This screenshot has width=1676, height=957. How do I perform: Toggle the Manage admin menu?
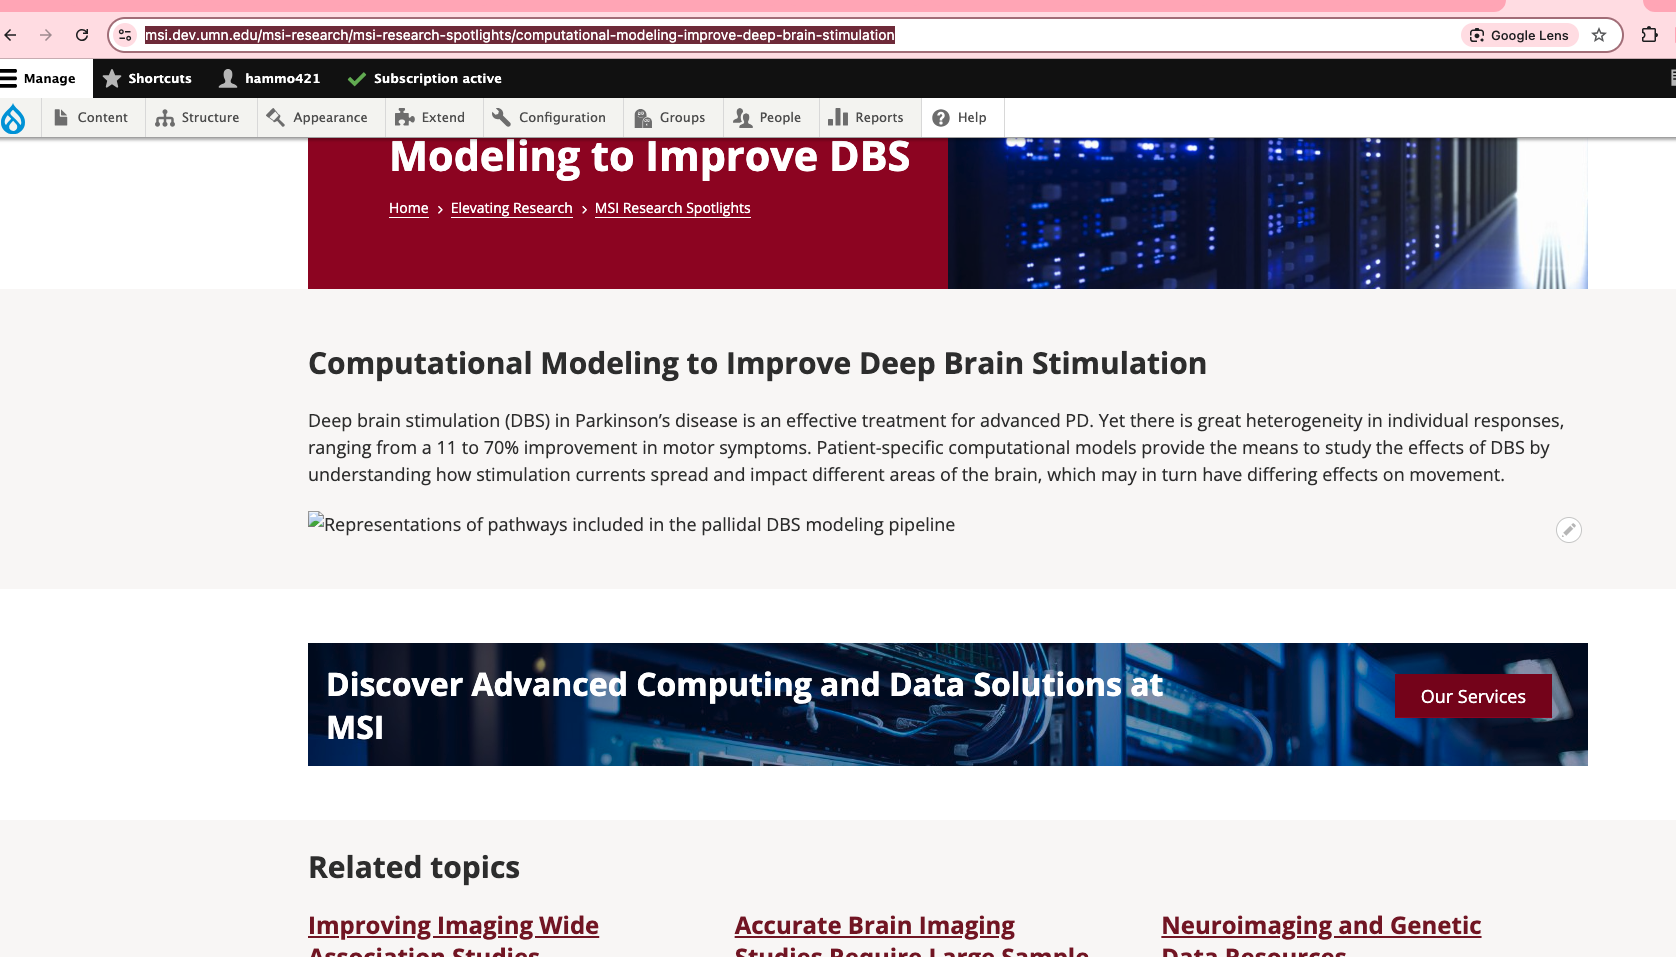(39, 78)
